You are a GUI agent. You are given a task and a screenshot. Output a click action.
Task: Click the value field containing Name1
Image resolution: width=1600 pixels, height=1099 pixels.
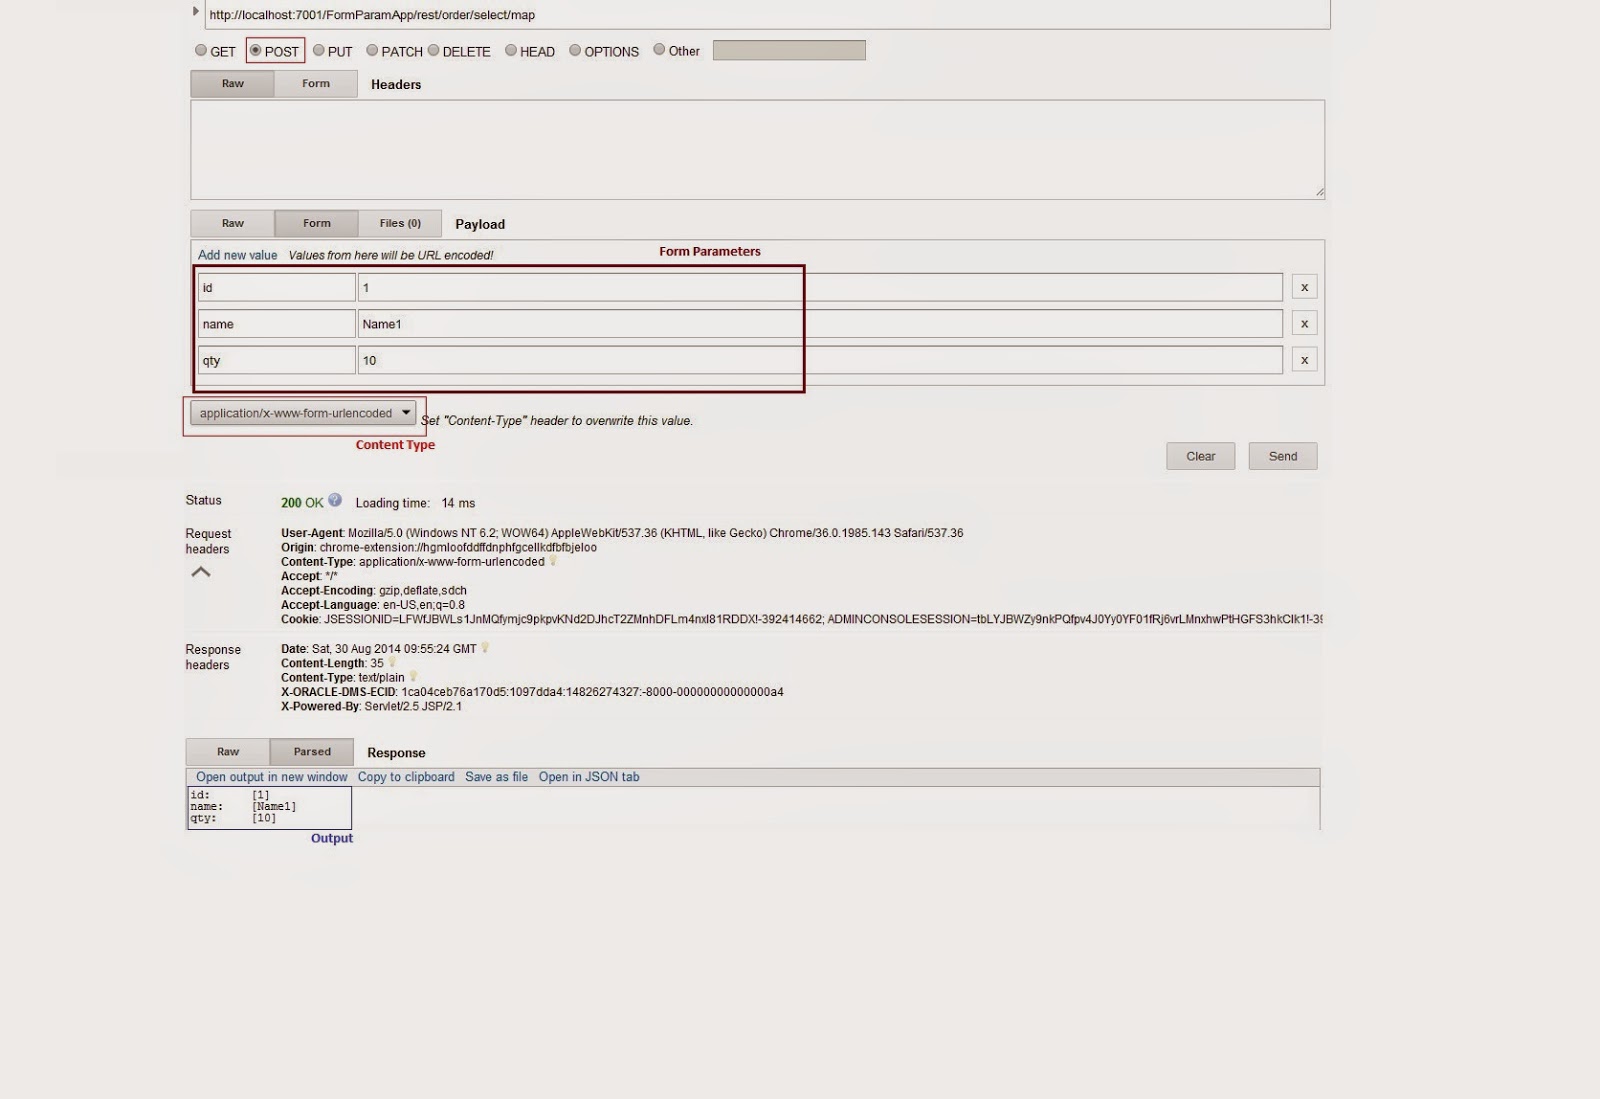pyautogui.click(x=820, y=324)
